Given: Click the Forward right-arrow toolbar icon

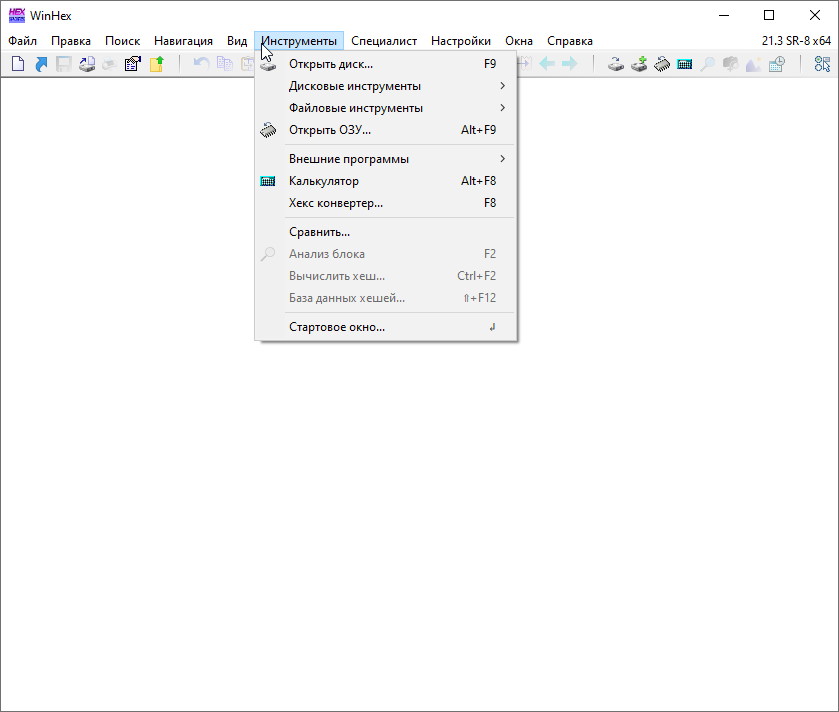Looking at the screenshot, I should coord(570,64).
